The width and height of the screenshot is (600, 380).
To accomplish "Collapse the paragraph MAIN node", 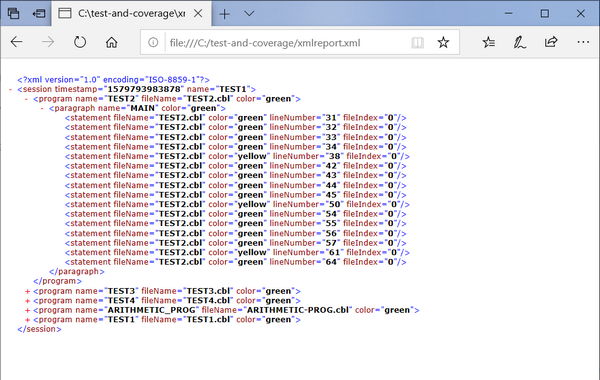I will tap(42, 109).
